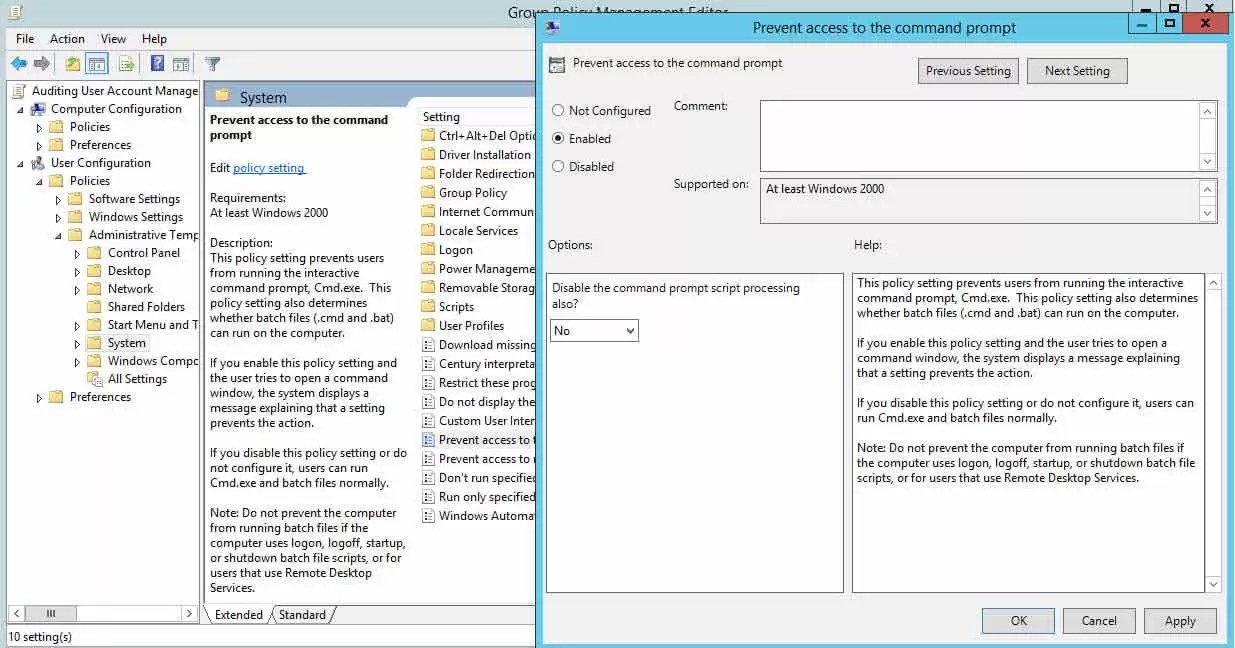
Task: Click the Help icon in the toolbar
Action: [158, 63]
